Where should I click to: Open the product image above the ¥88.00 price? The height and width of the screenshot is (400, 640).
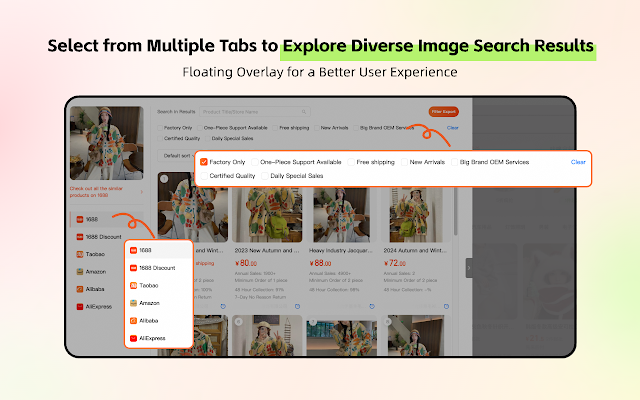click(341, 215)
